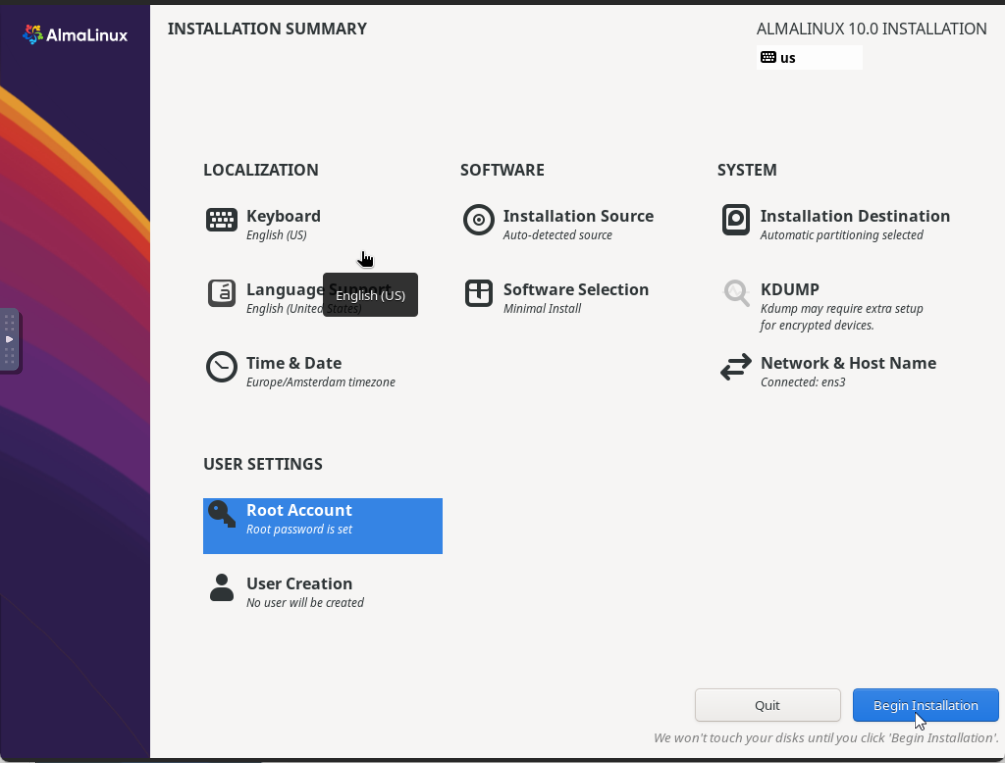Click the AlmaLinux logo in the sidebar
This screenshot has height=763, width=1005.
tap(75, 35)
